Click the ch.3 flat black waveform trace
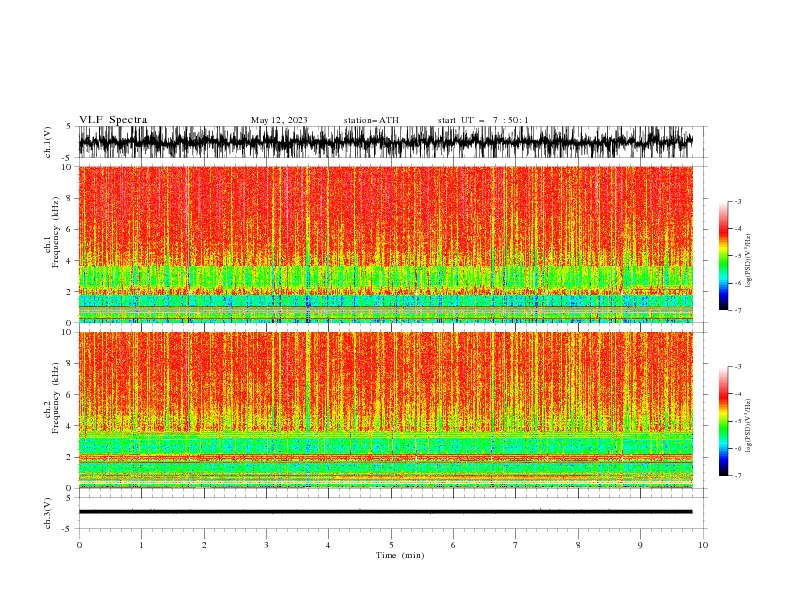This screenshot has width=792, height=612. [x=385, y=512]
